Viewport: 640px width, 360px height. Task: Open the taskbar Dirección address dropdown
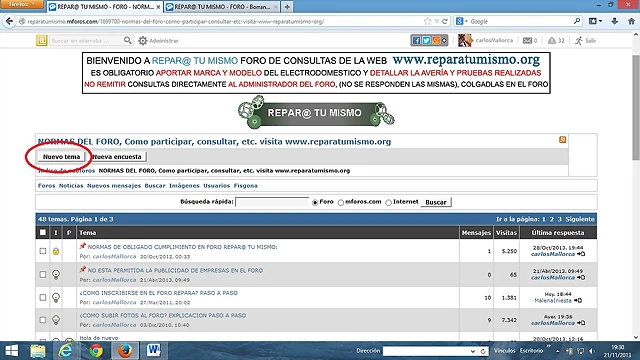473,351
